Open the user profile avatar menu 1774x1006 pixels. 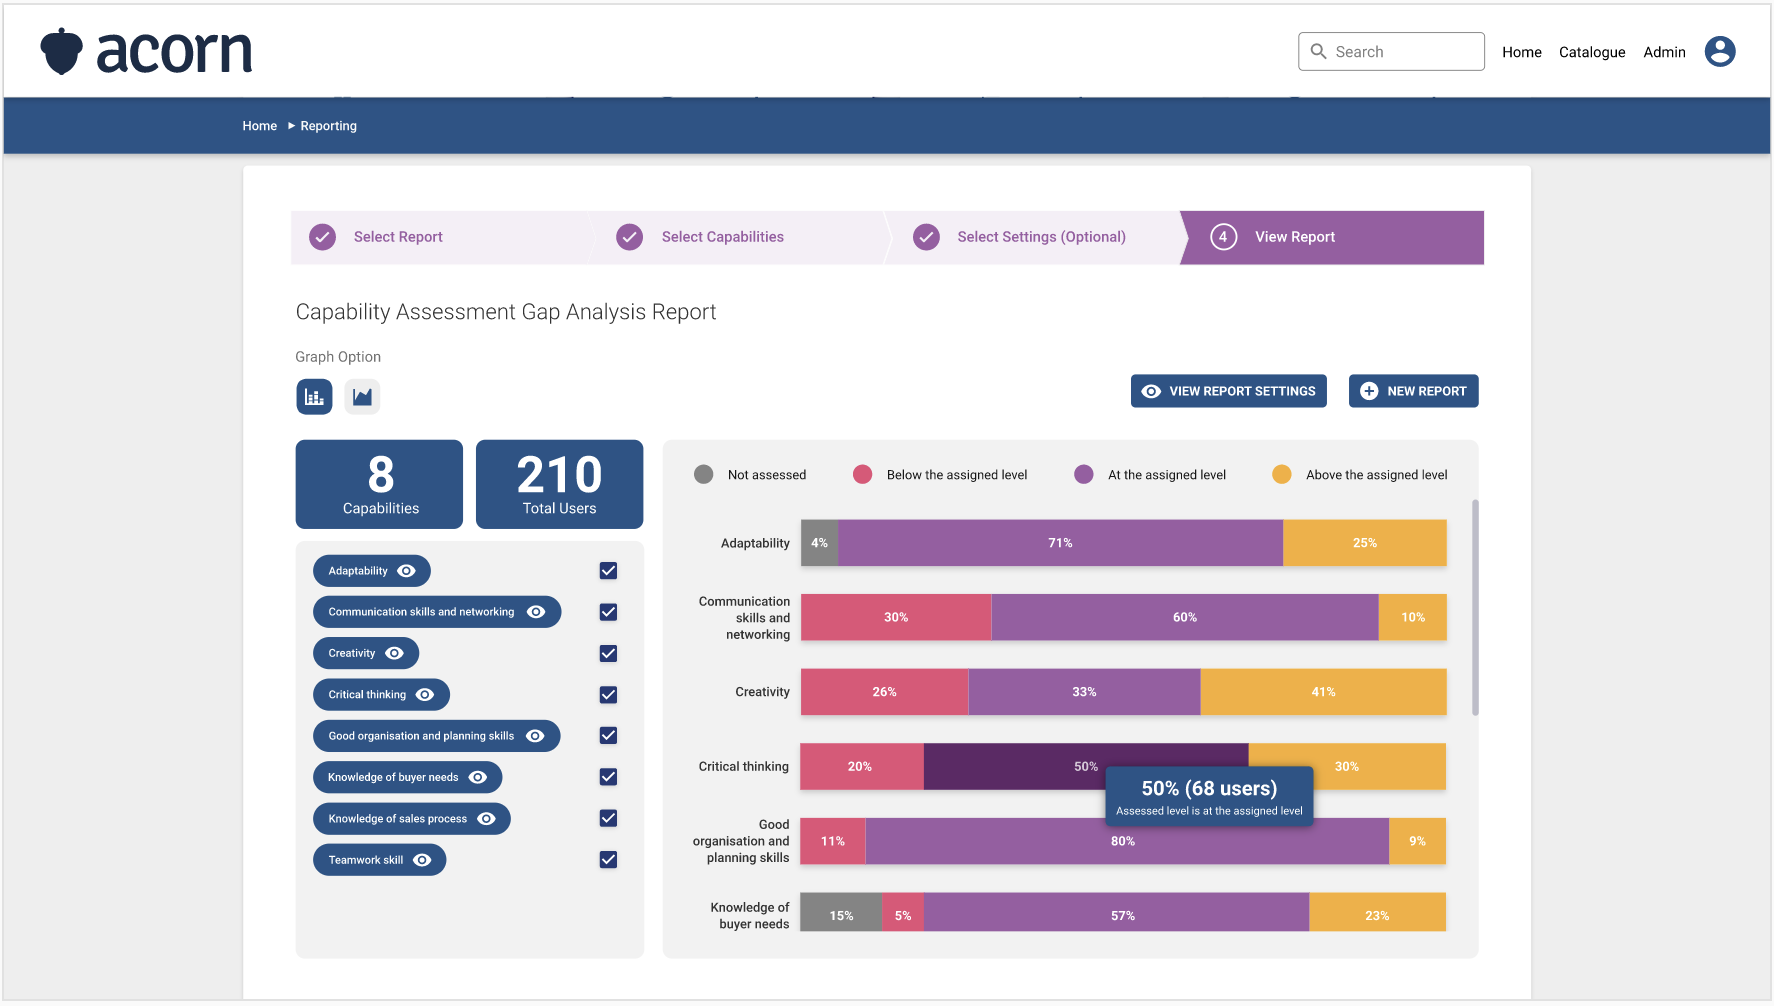click(x=1720, y=51)
